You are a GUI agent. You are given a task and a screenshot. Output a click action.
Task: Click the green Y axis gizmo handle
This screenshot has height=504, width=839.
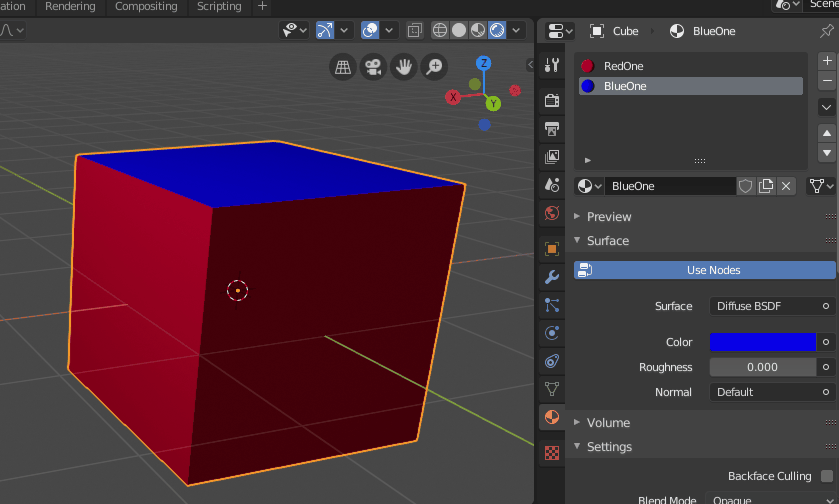[x=493, y=103]
